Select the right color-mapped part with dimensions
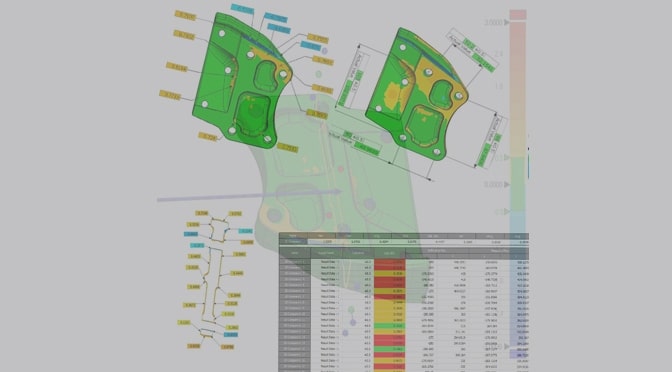The height and width of the screenshot is (372, 672). coord(416,95)
